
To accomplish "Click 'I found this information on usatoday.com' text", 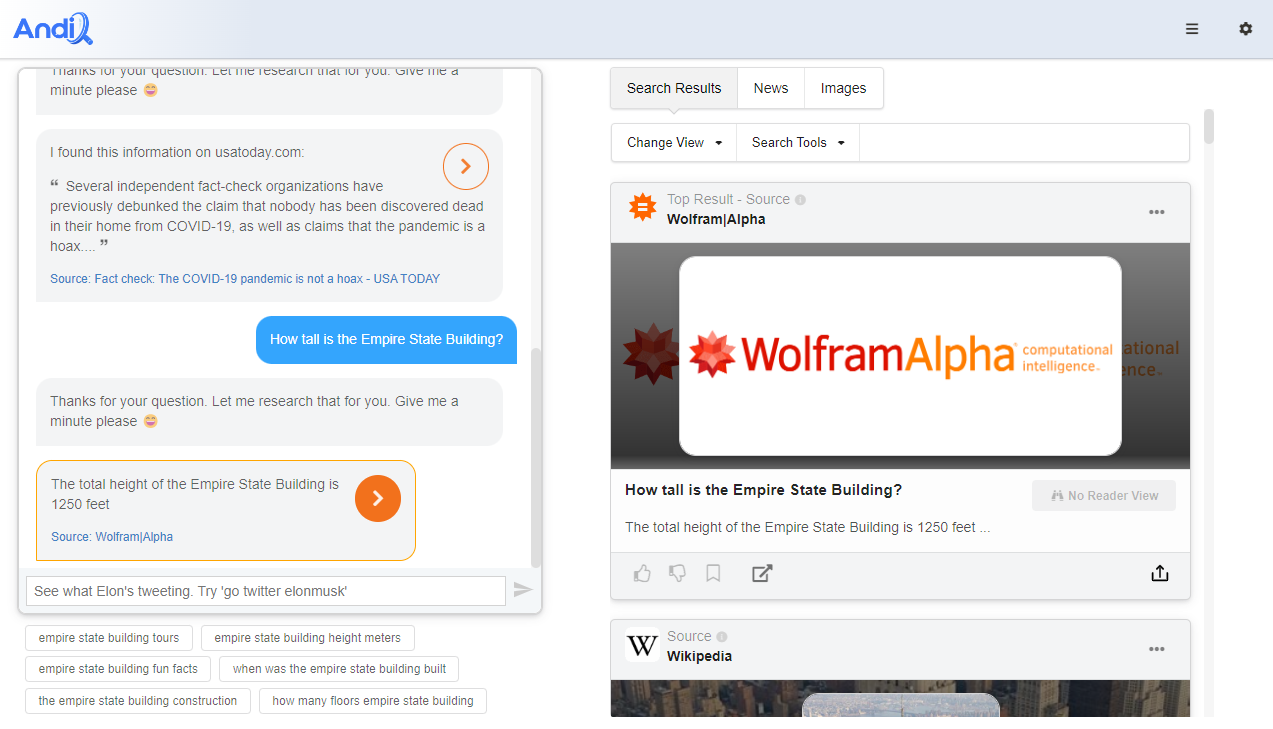I will pyautogui.click(x=177, y=152).
